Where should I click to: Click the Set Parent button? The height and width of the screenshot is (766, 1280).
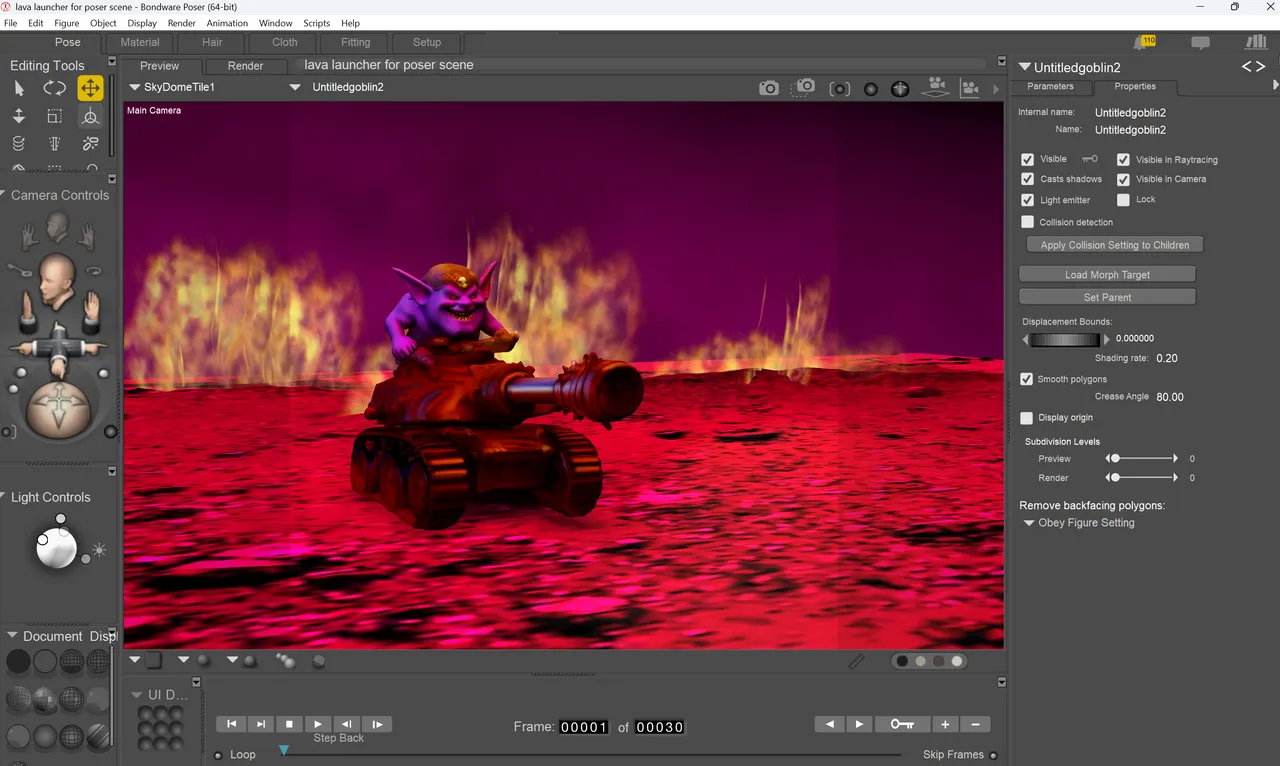[x=1107, y=297]
